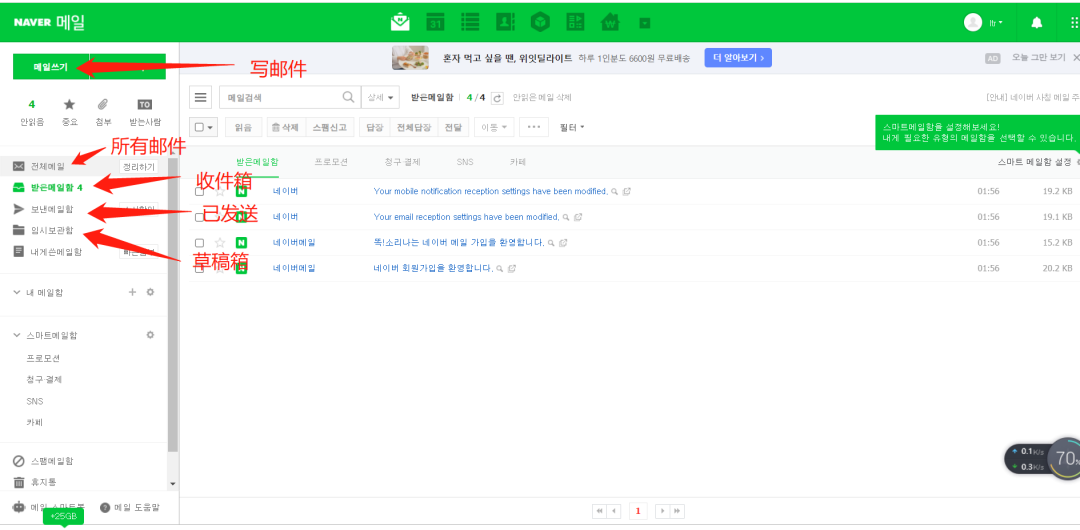
Task: Click the 스팸신고 button
Action: point(329,127)
